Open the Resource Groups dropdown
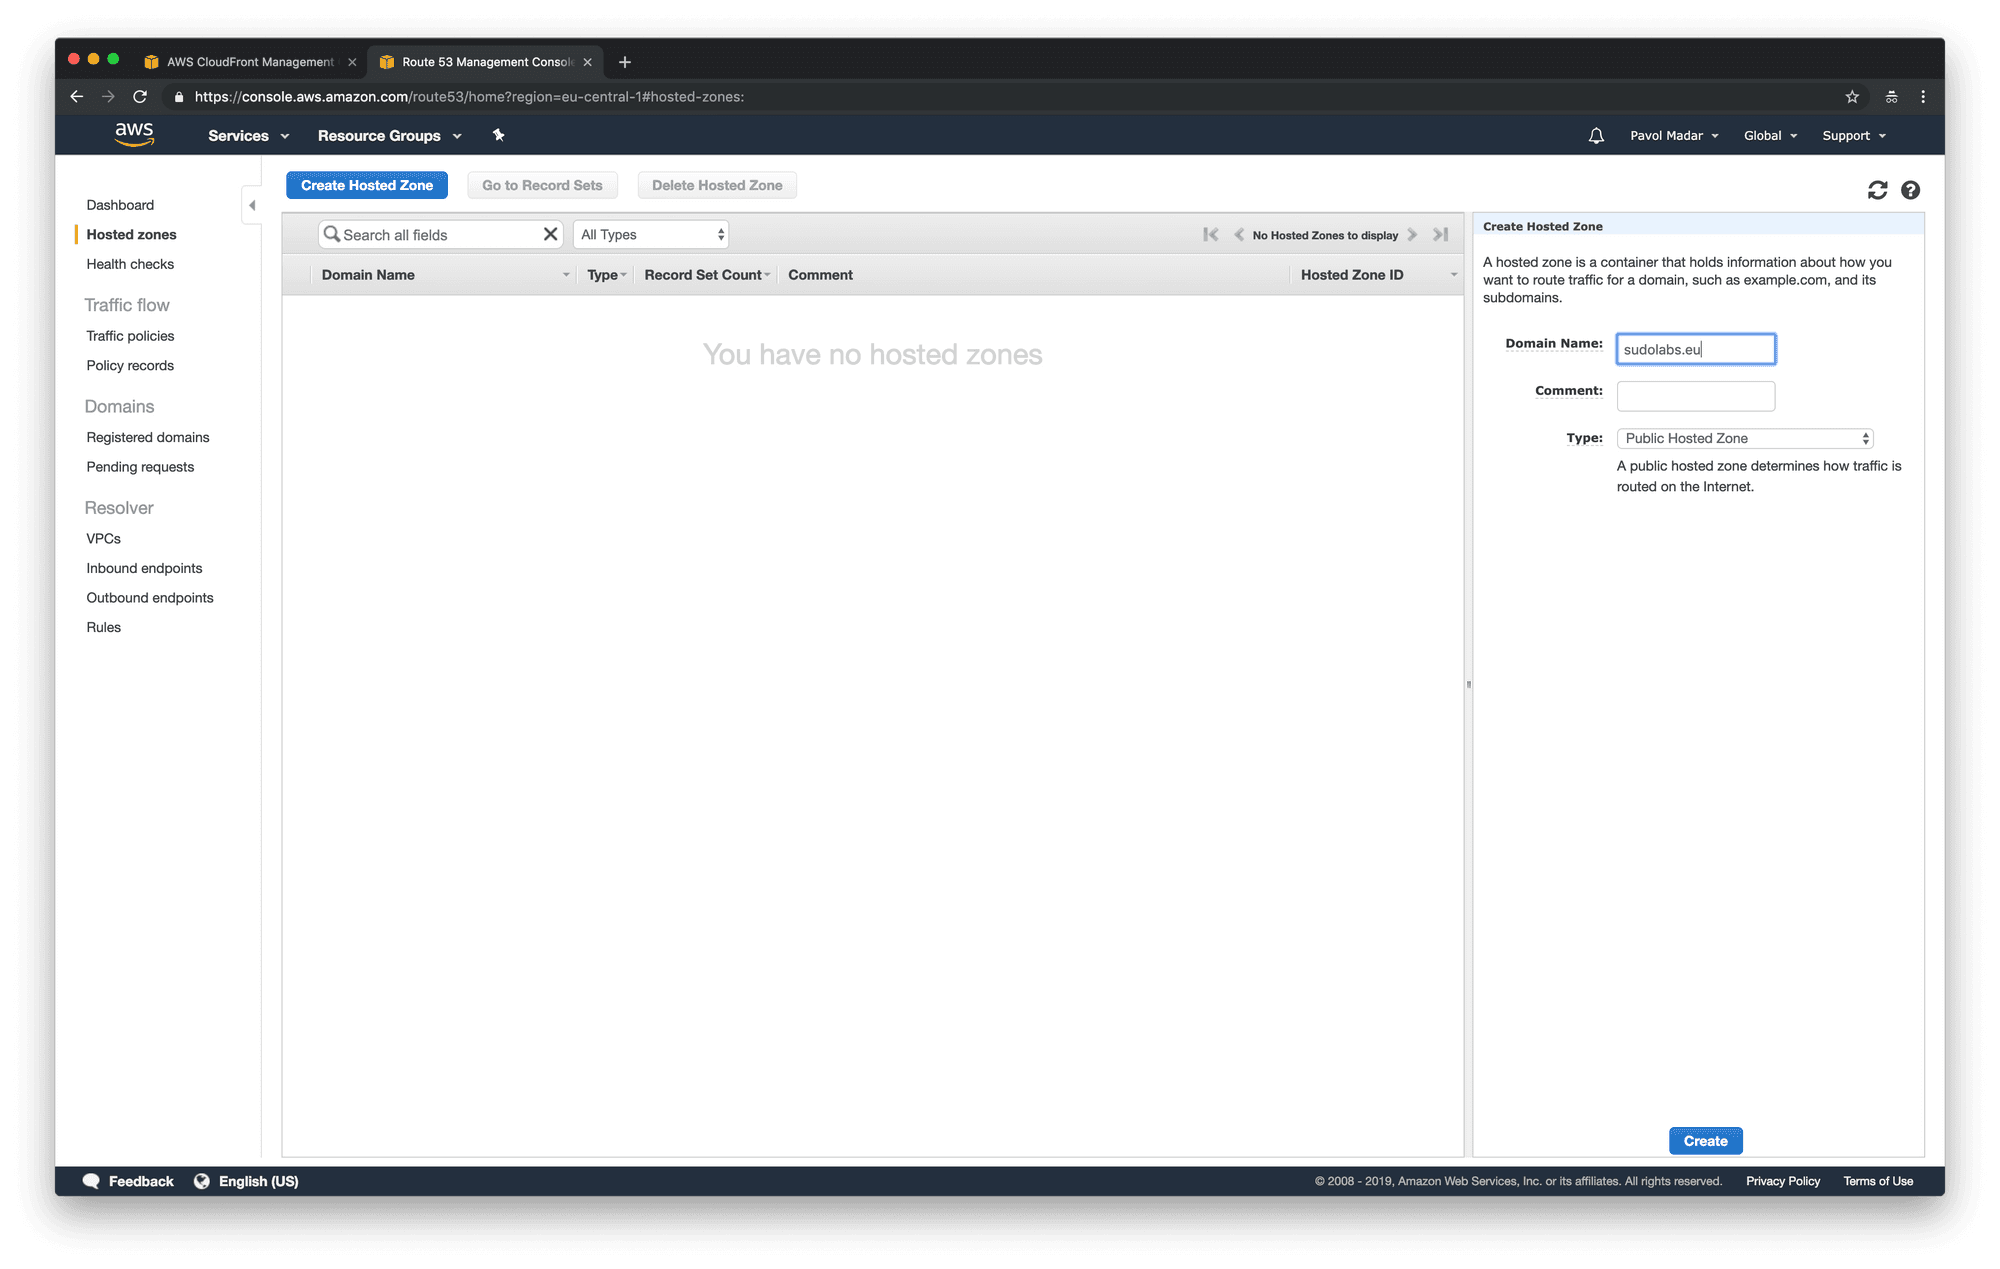This screenshot has width=2000, height=1269. pos(389,135)
